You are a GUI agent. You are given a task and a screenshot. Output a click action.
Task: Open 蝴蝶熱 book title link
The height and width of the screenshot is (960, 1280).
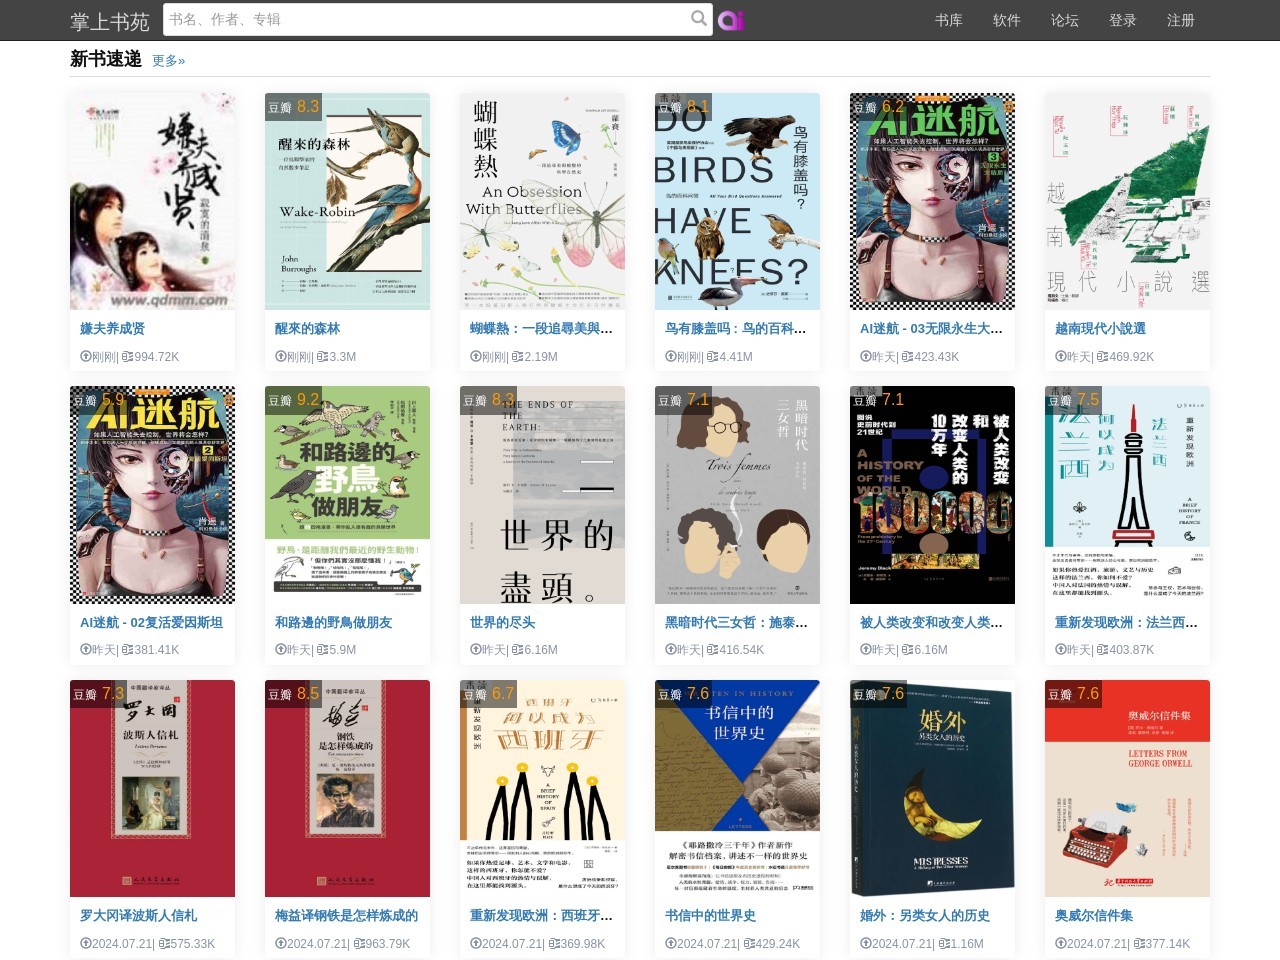(x=540, y=328)
